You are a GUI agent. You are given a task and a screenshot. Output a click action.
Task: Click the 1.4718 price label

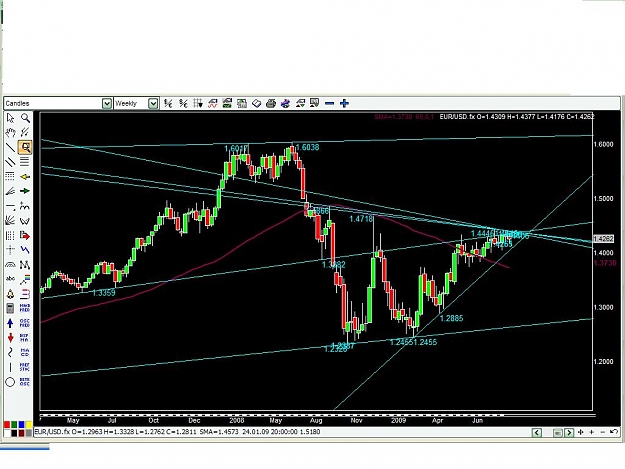(x=361, y=219)
